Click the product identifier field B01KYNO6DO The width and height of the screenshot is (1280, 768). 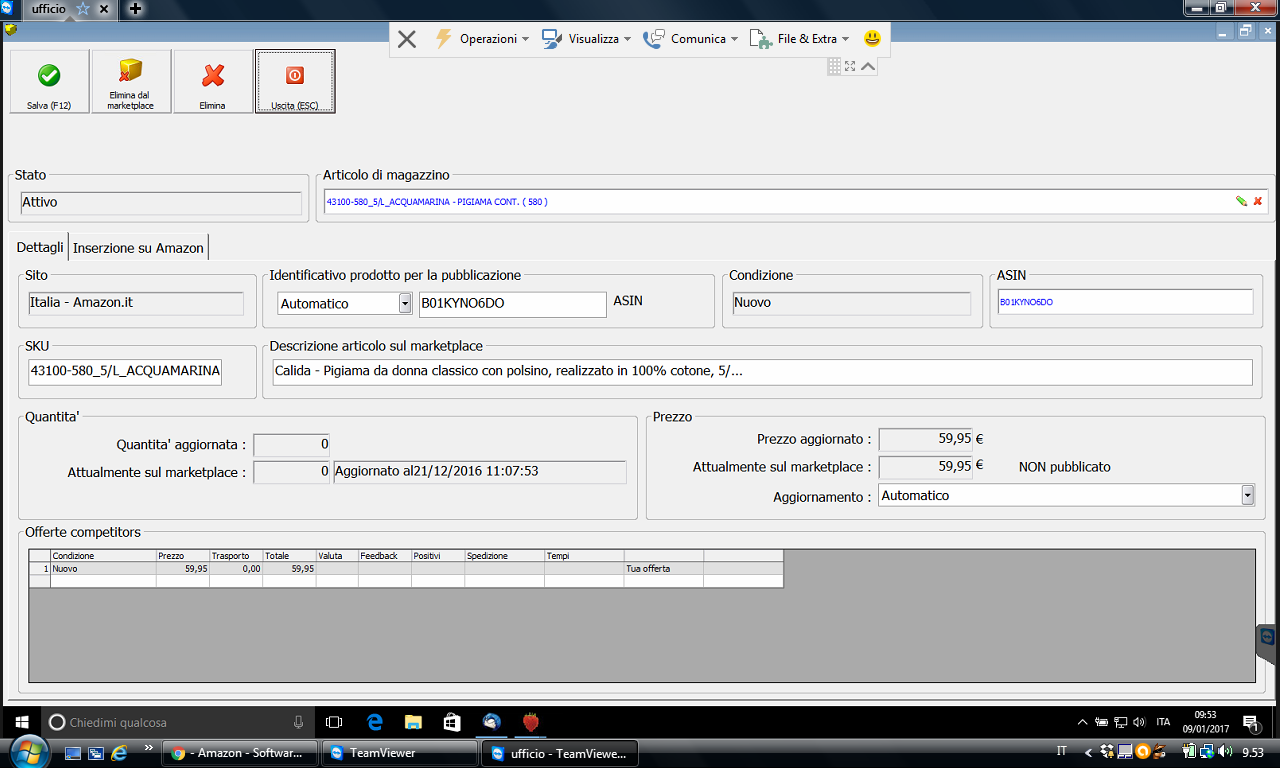pos(512,303)
